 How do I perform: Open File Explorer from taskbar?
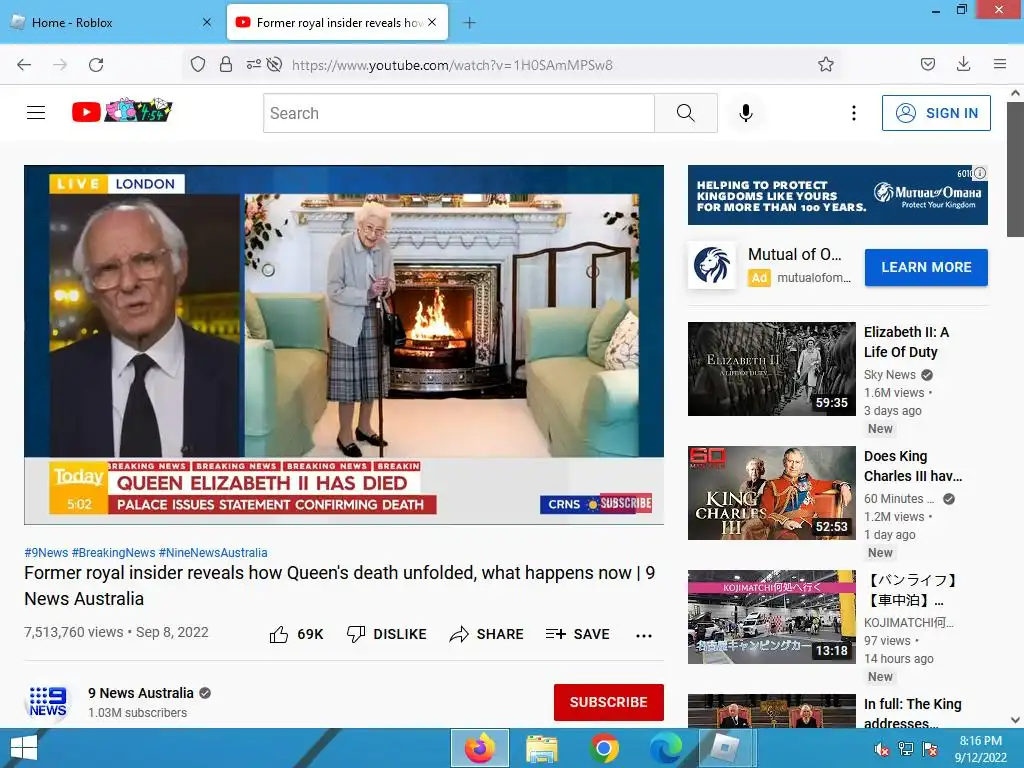pos(541,748)
